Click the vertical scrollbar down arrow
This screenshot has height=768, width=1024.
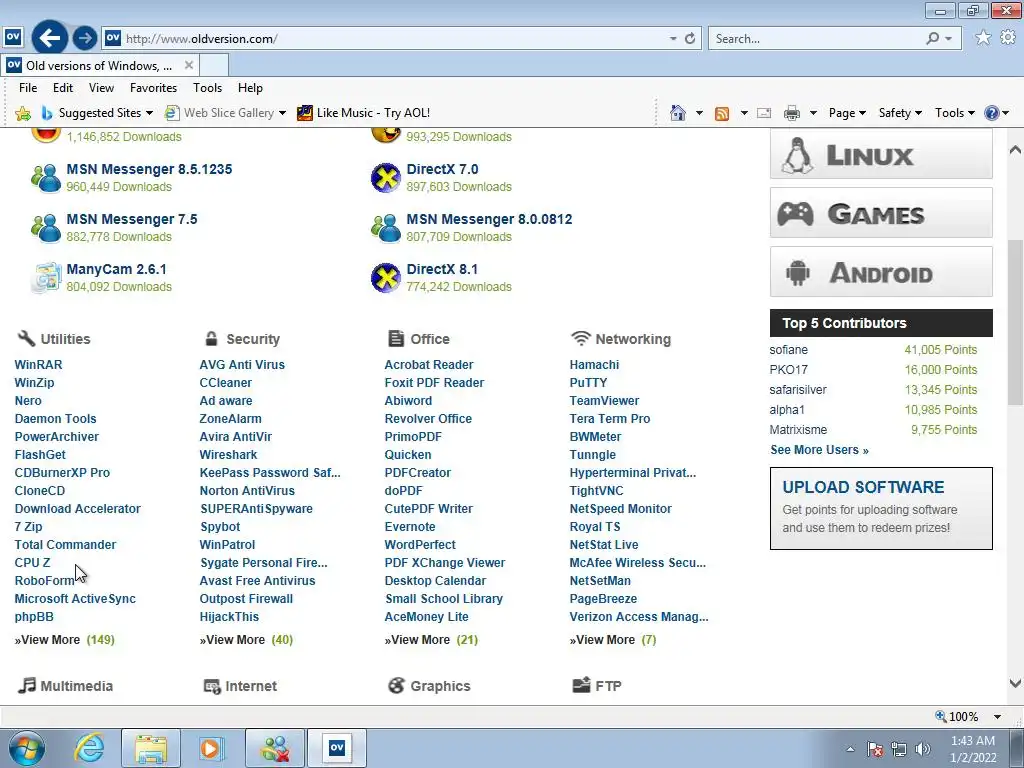pyautogui.click(x=1015, y=684)
